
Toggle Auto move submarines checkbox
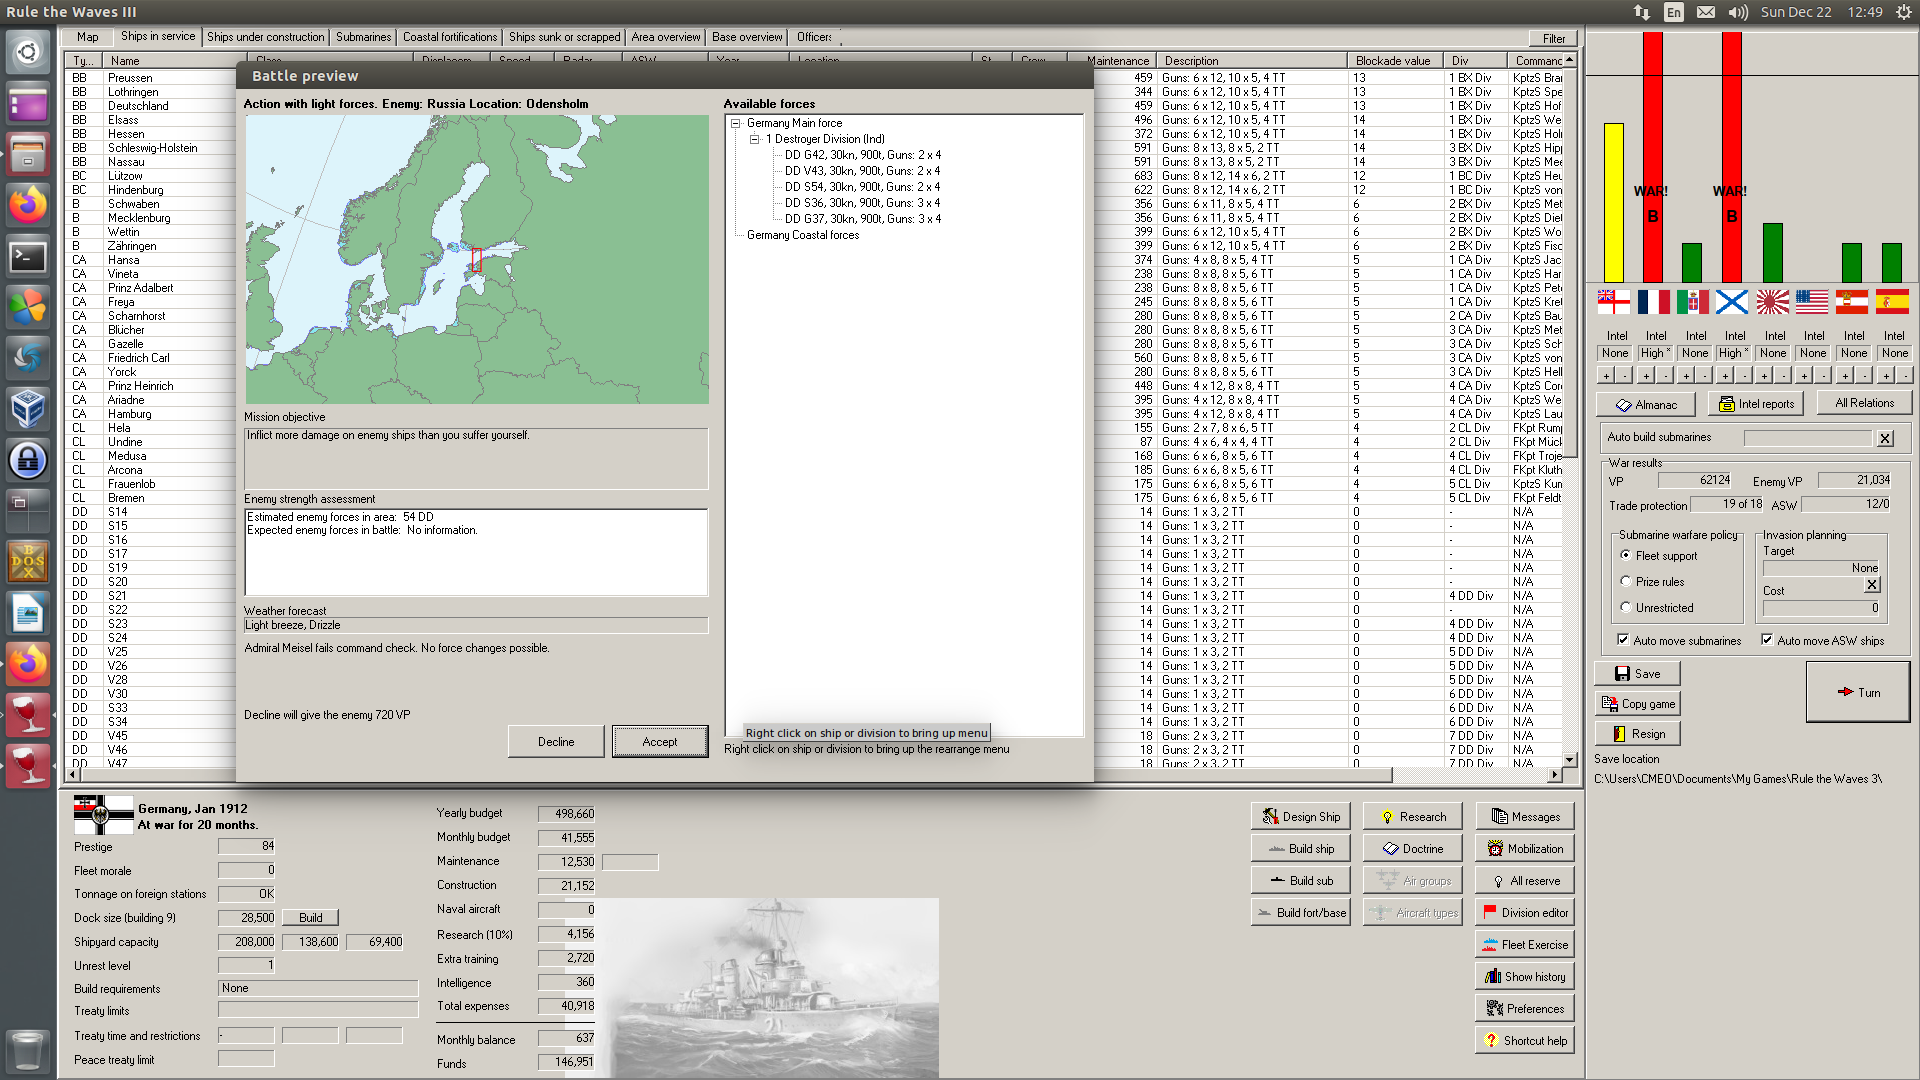click(x=1623, y=640)
